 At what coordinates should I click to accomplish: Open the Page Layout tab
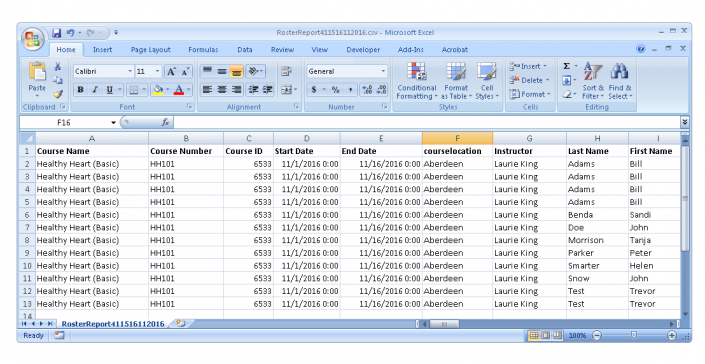pos(151,49)
